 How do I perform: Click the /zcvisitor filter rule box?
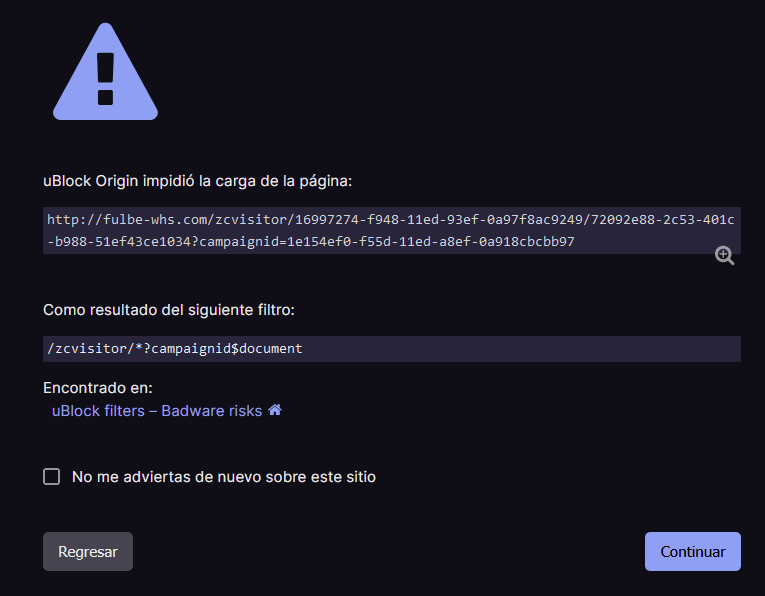click(391, 349)
